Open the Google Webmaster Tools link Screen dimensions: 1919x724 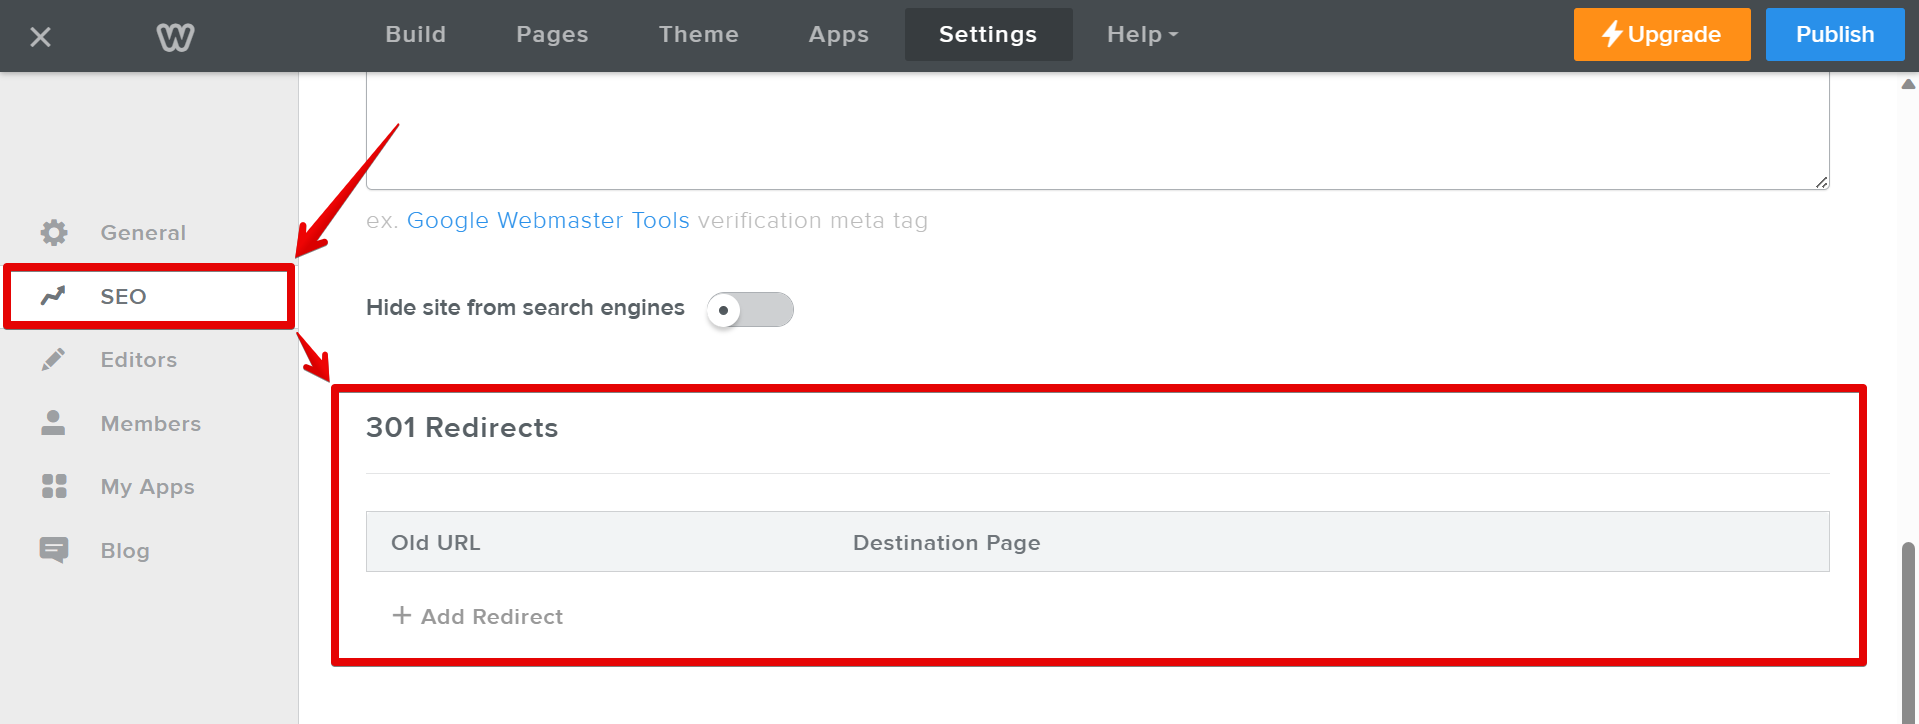548,221
